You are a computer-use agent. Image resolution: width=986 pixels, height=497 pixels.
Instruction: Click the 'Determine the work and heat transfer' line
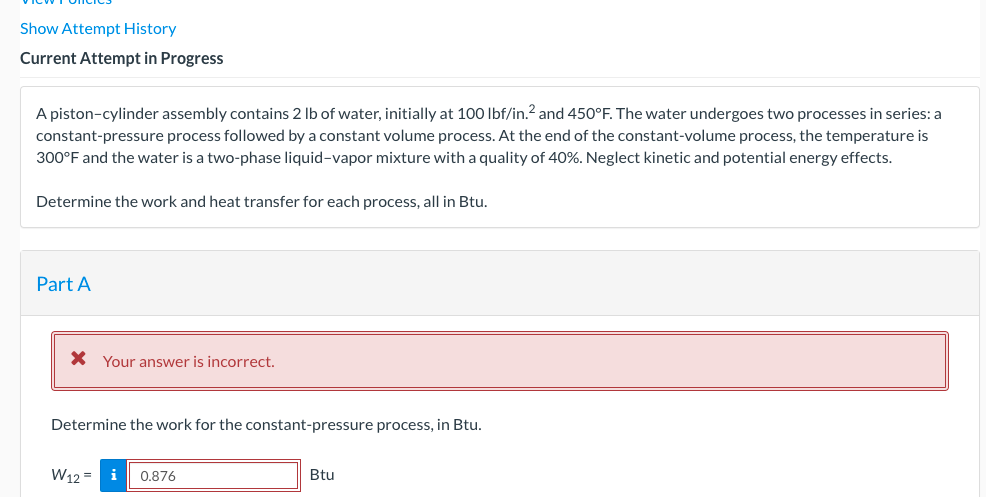(262, 202)
